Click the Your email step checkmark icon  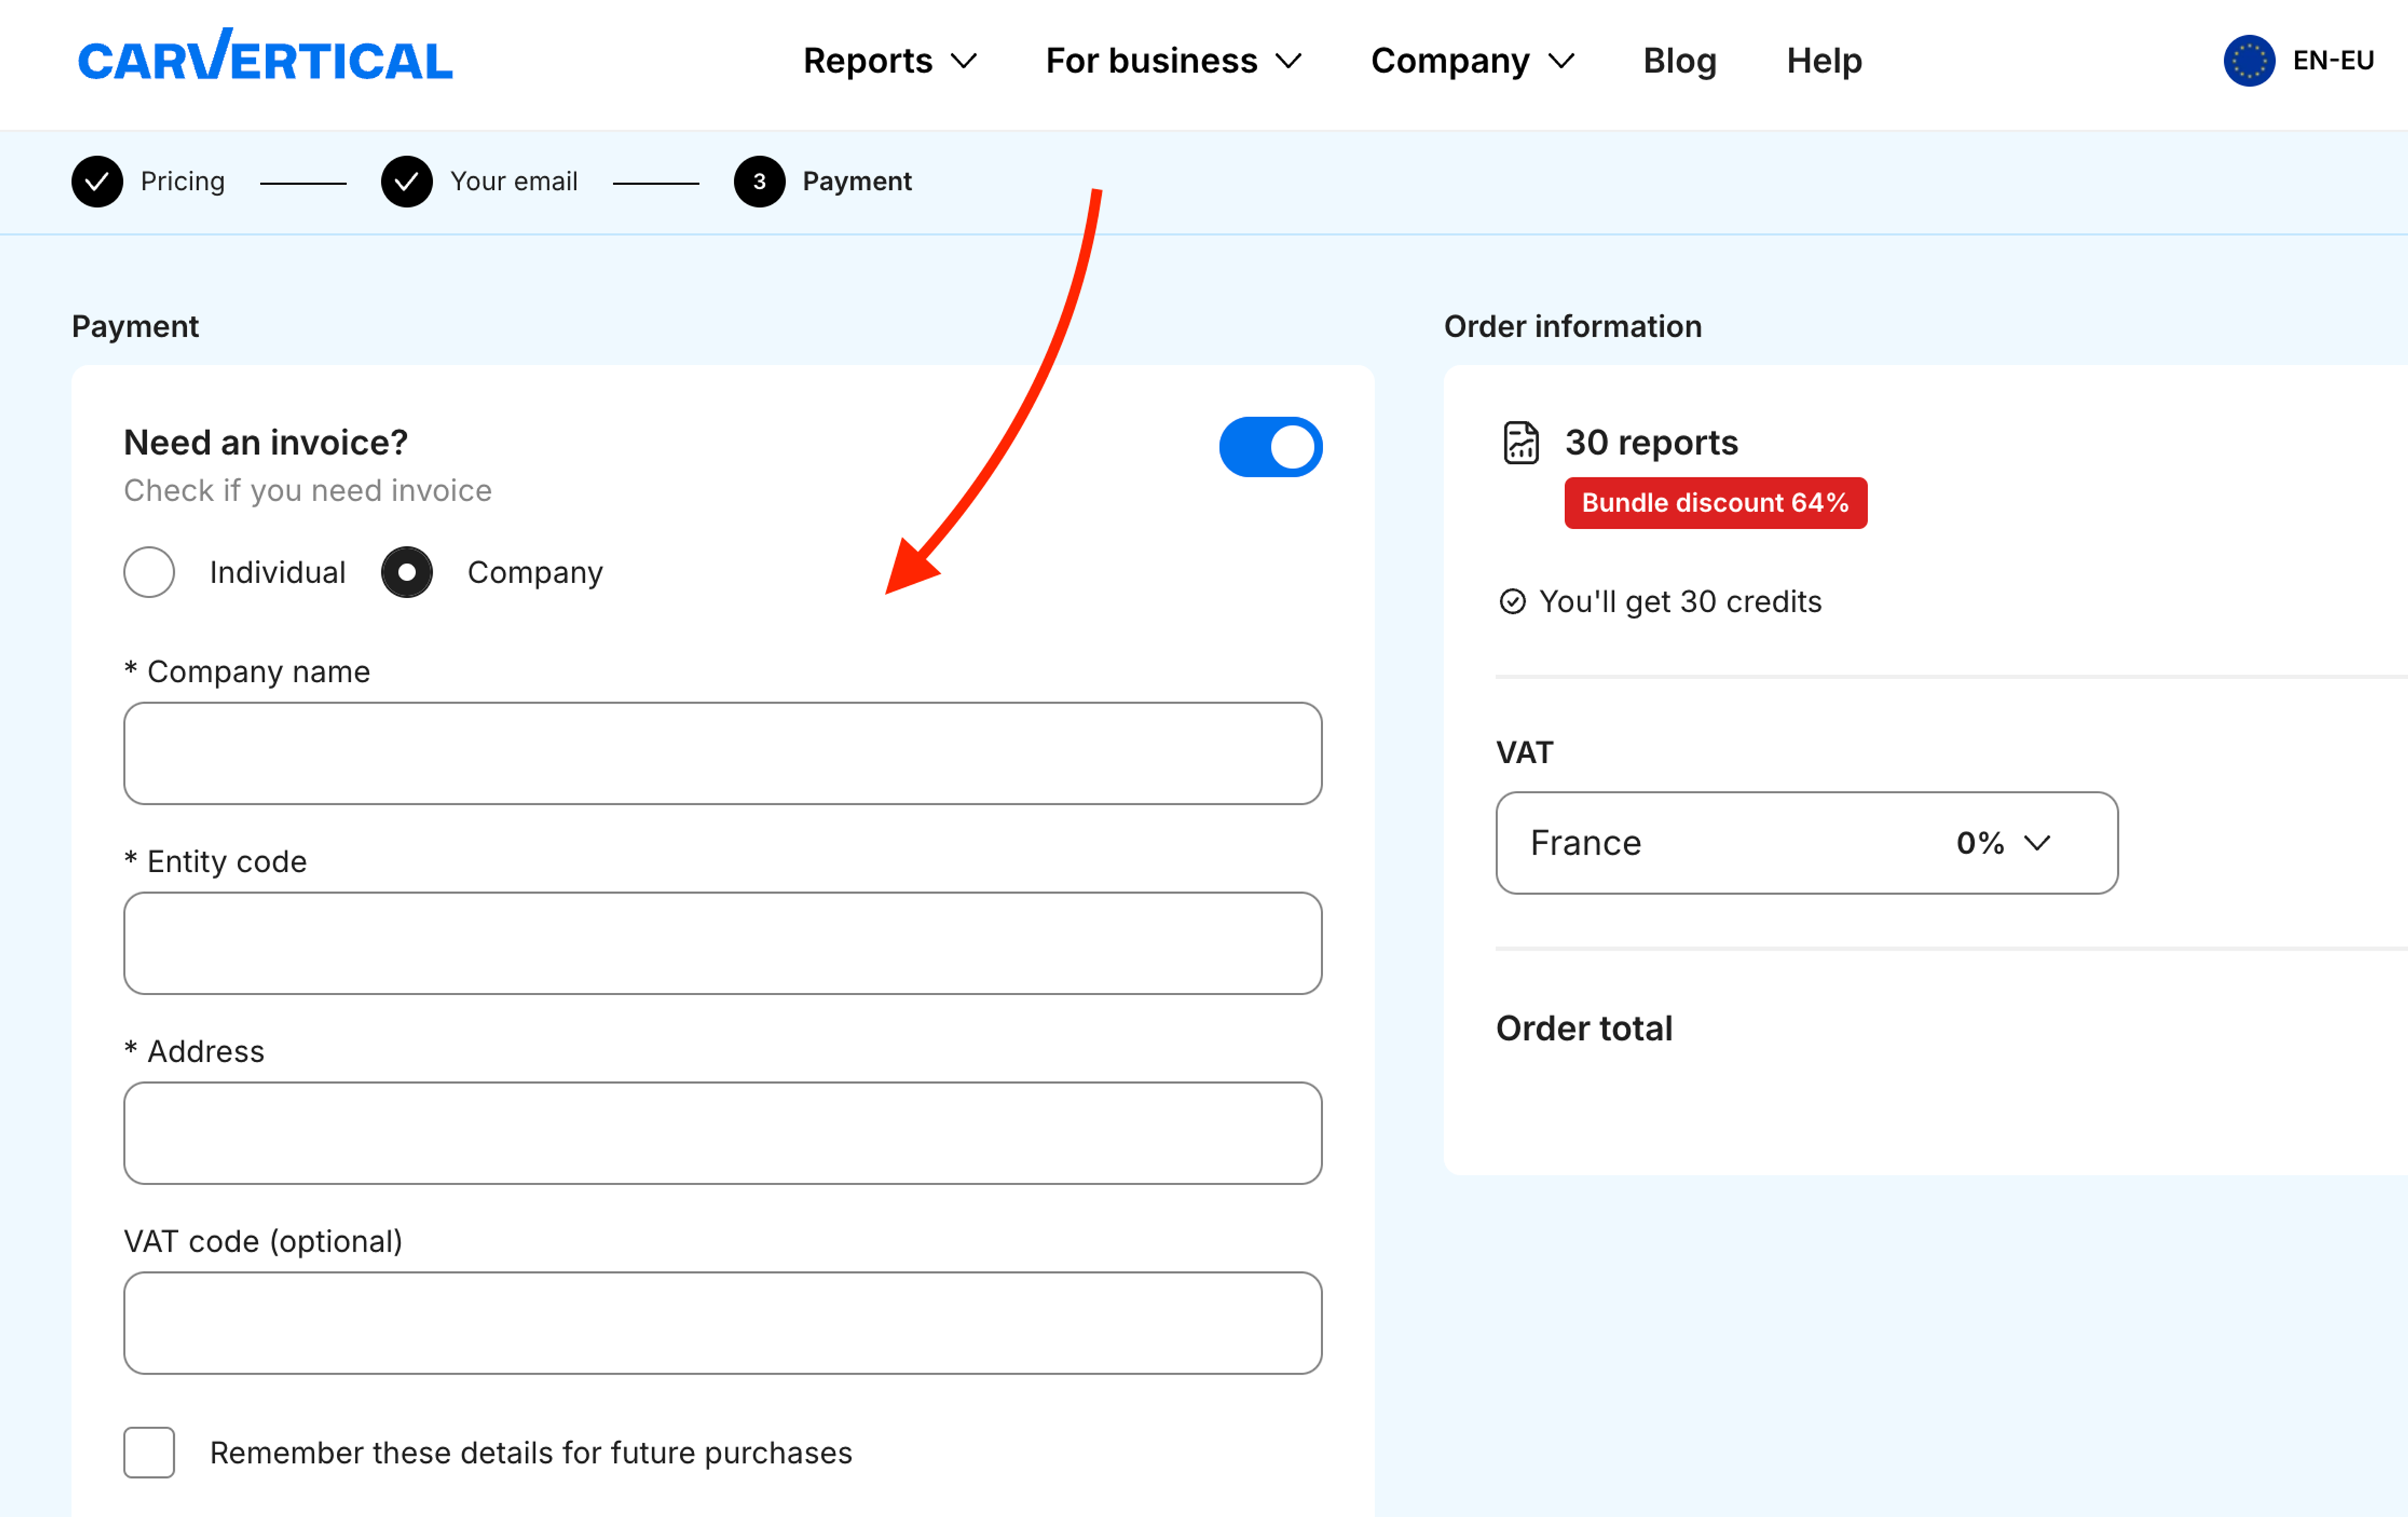406,181
